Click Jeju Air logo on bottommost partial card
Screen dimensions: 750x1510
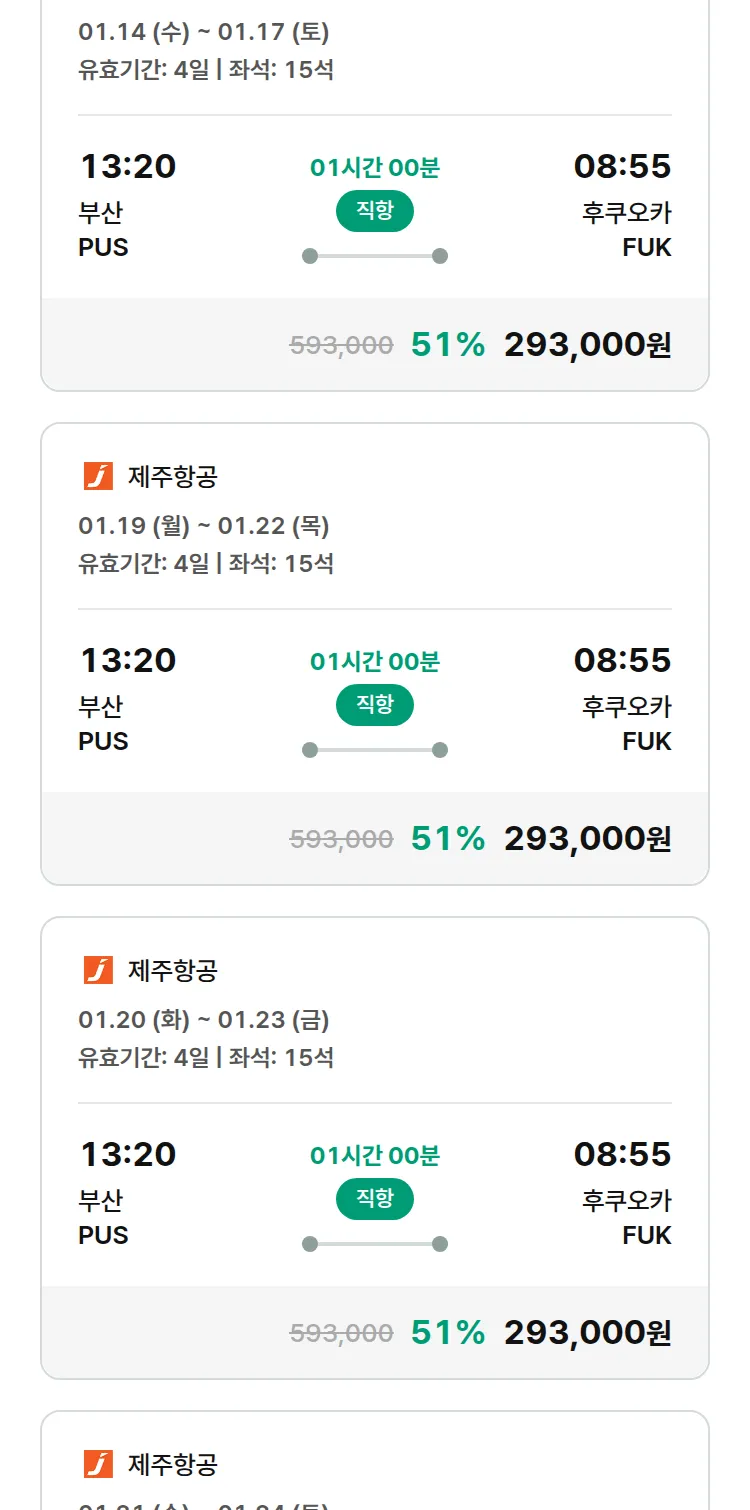tap(98, 1464)
